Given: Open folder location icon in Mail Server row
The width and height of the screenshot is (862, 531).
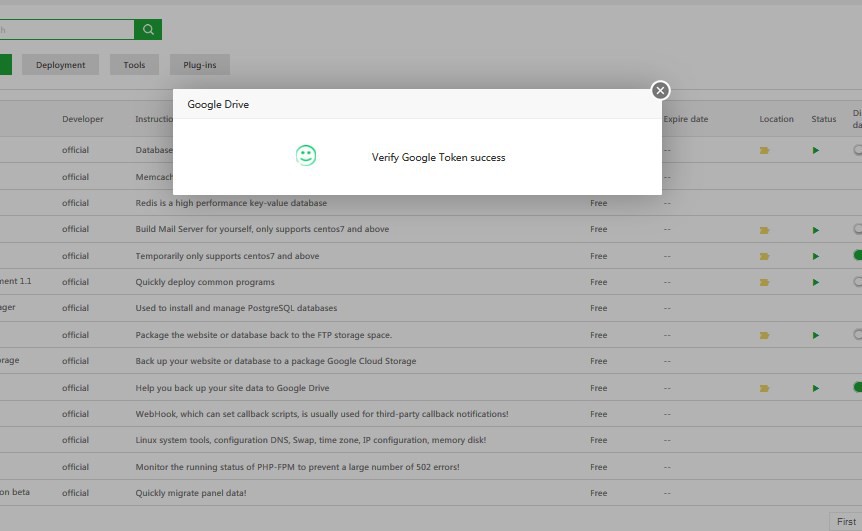Looking at the screenshot, I should point(765,230).
